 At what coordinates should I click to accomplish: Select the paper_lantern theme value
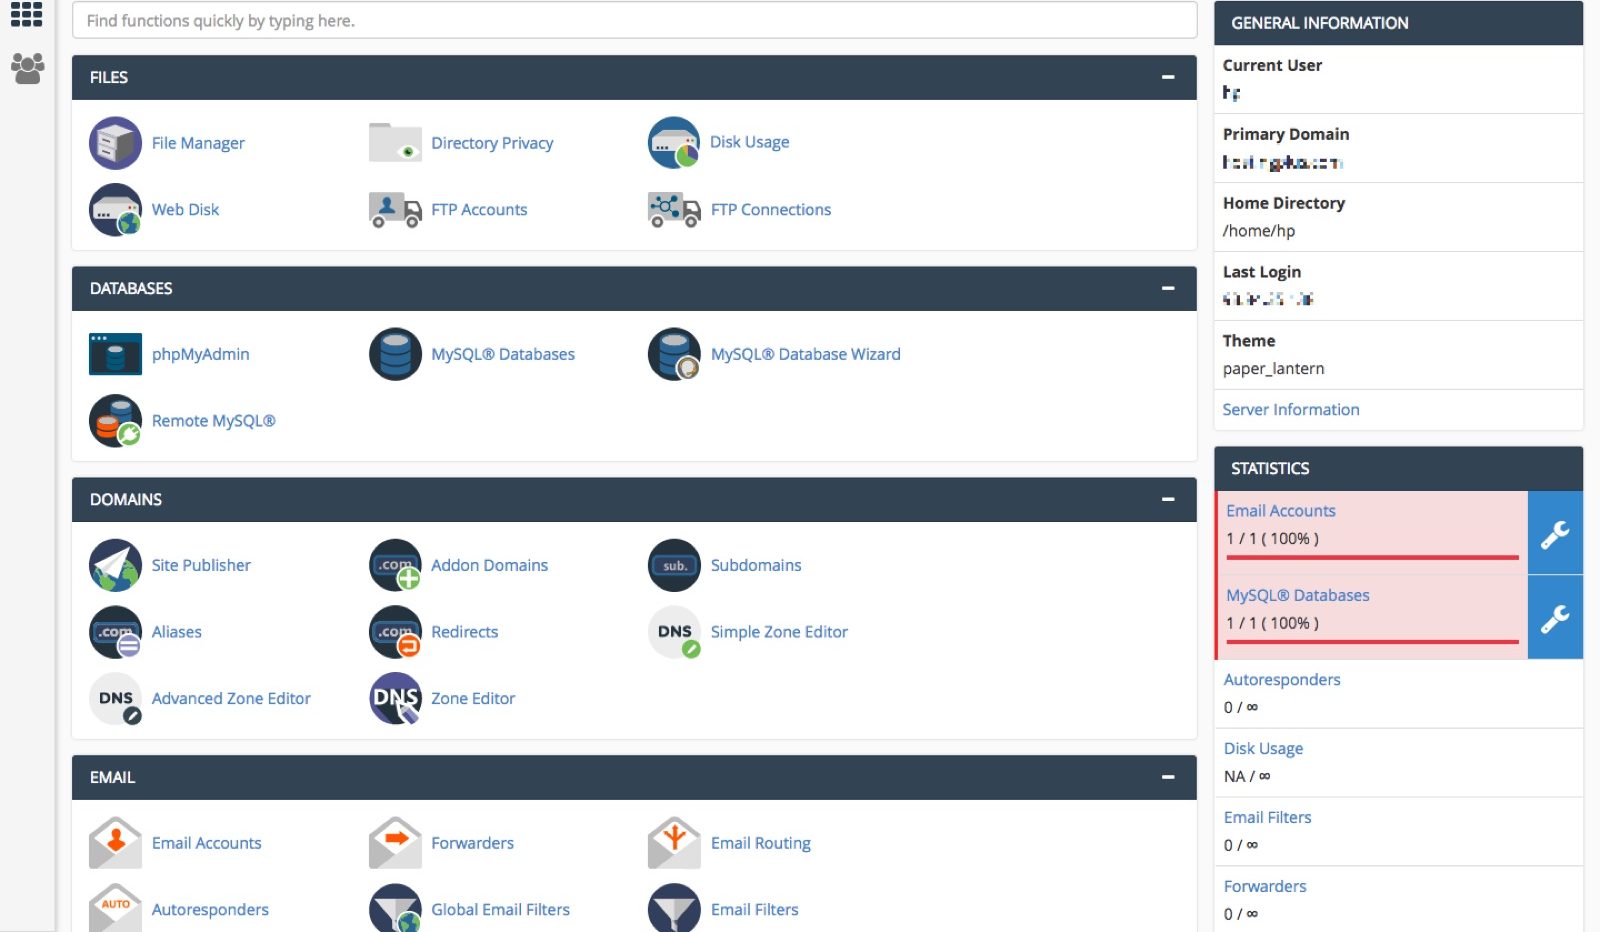coord(1273,369)
